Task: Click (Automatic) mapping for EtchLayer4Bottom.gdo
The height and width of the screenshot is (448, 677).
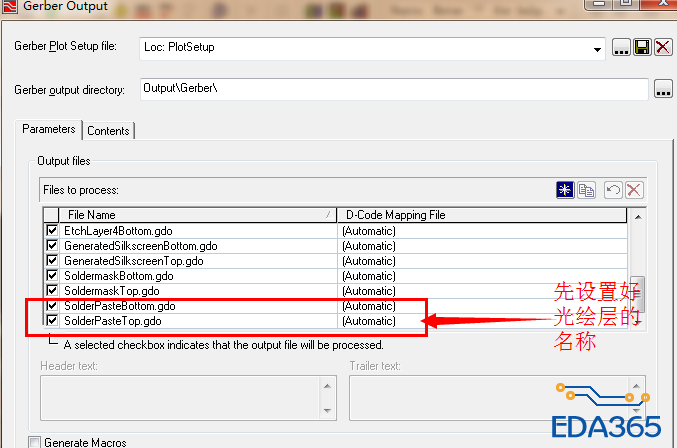Action: 369,231
